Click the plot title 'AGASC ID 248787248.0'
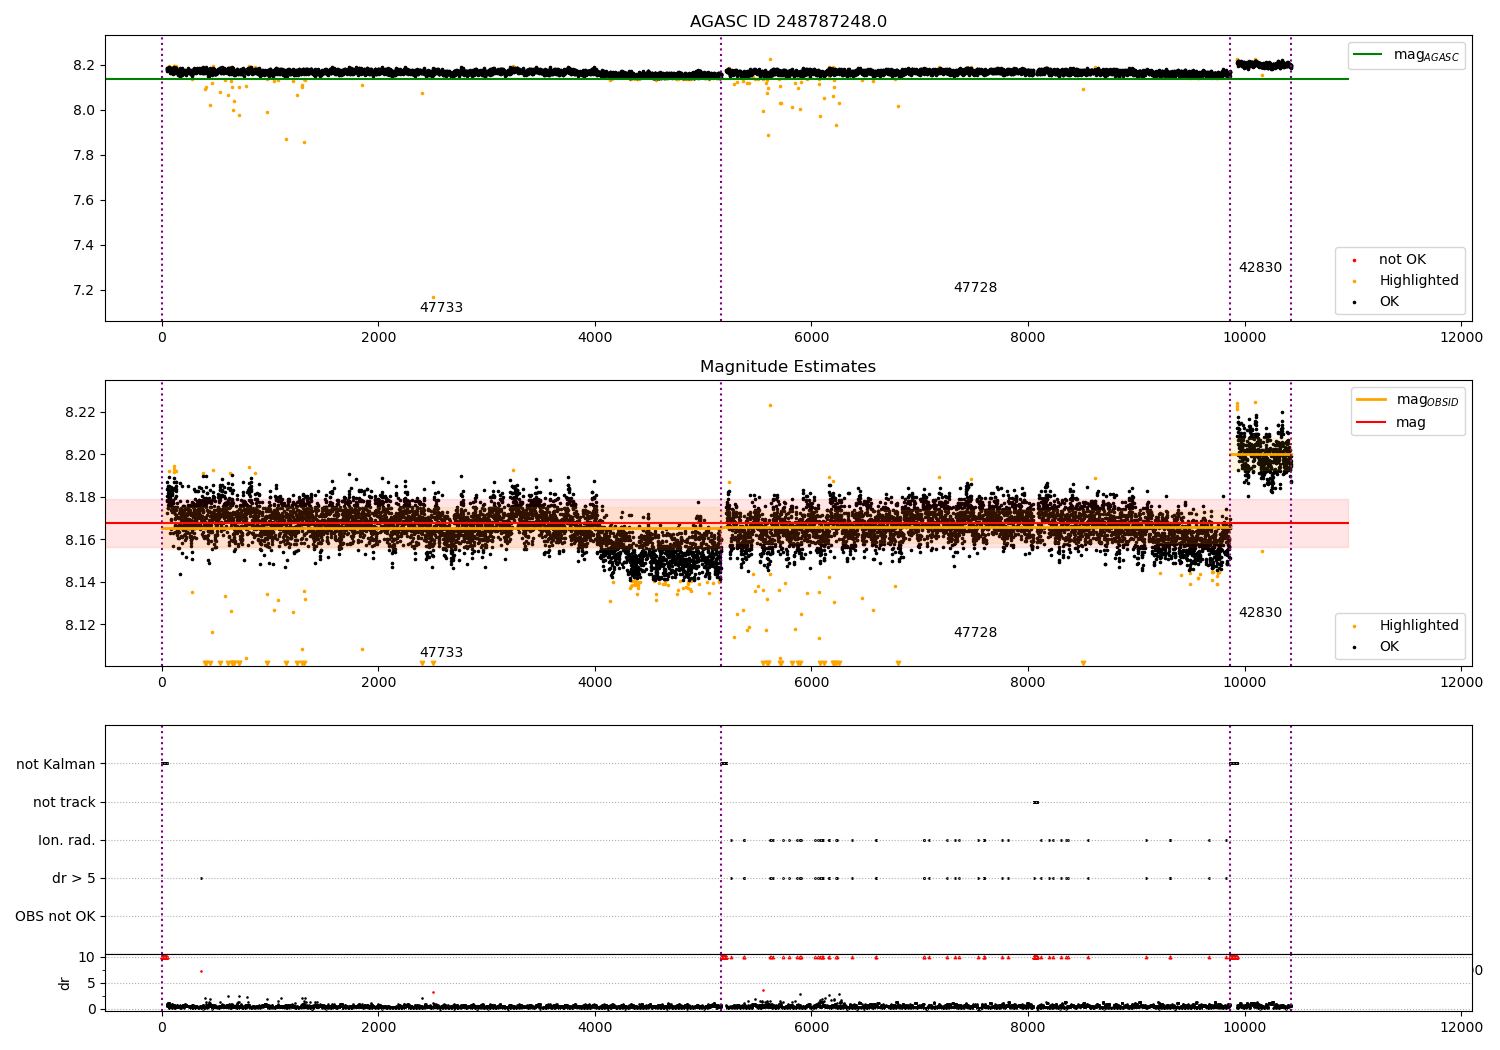 [788, 22]
